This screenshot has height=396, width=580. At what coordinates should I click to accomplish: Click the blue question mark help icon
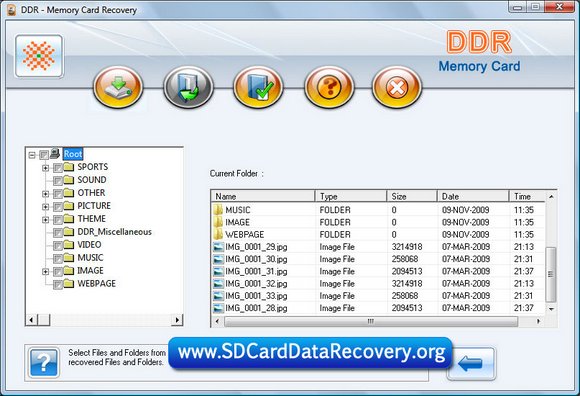(44, 362)
